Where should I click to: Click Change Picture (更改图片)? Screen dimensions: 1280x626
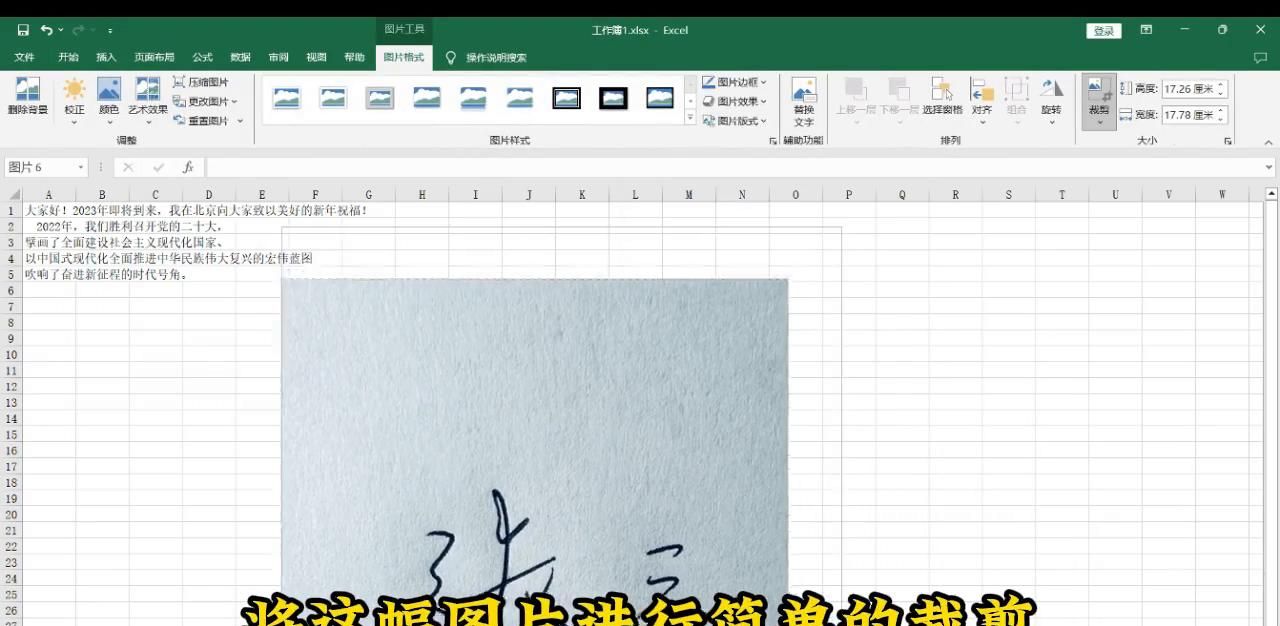tap(205, 101)
